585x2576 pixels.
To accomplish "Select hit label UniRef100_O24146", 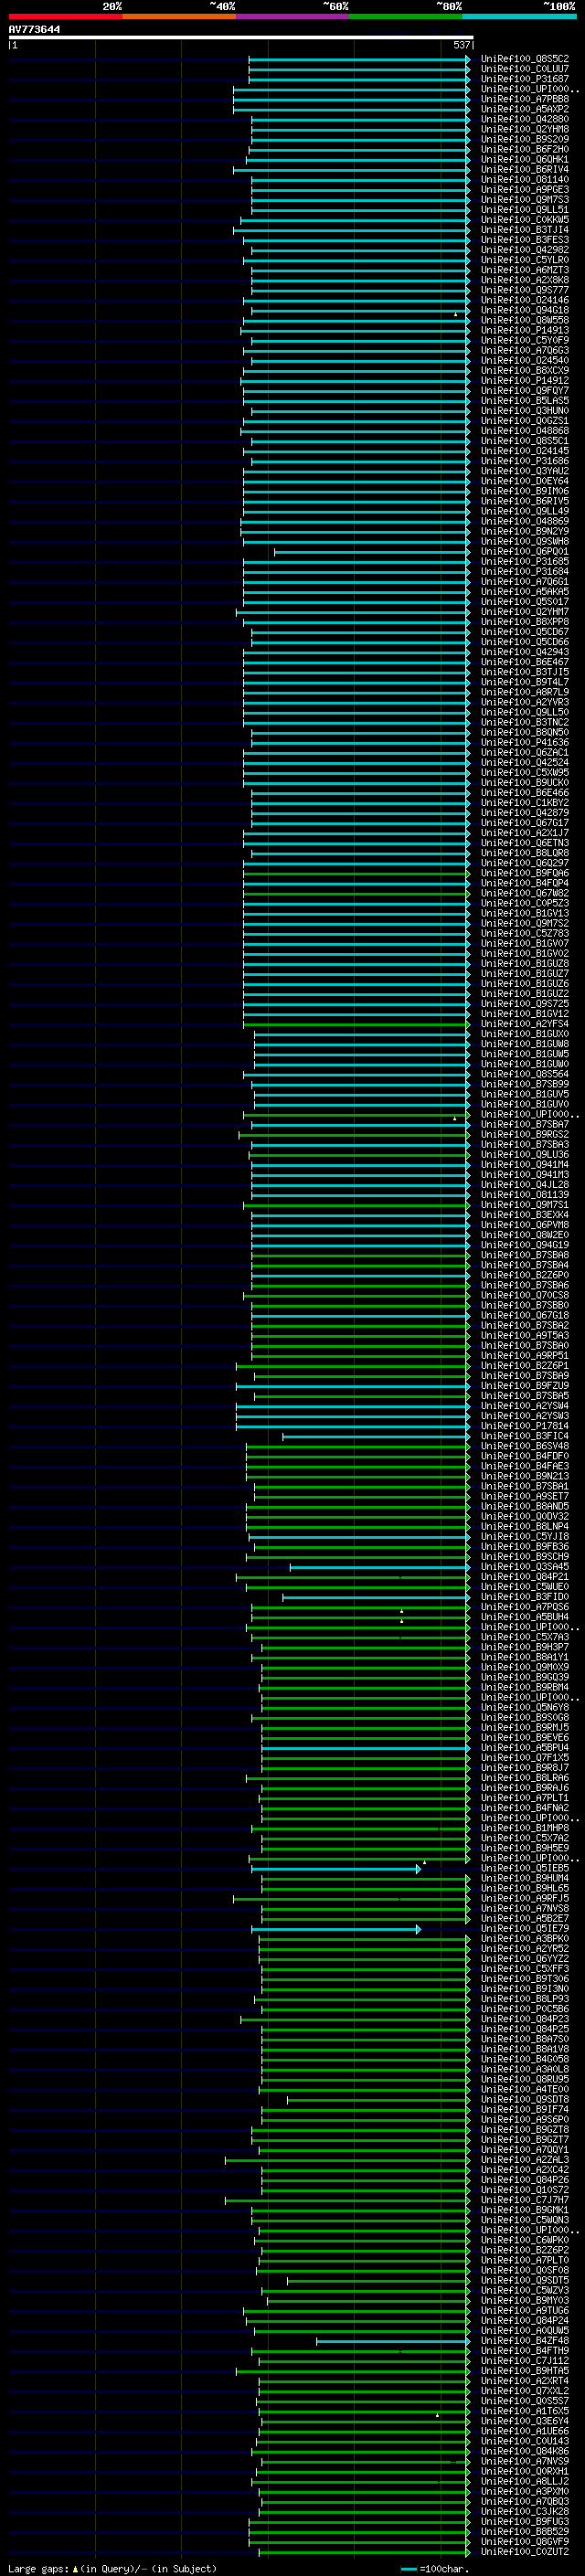I will (x=525, y=300).
